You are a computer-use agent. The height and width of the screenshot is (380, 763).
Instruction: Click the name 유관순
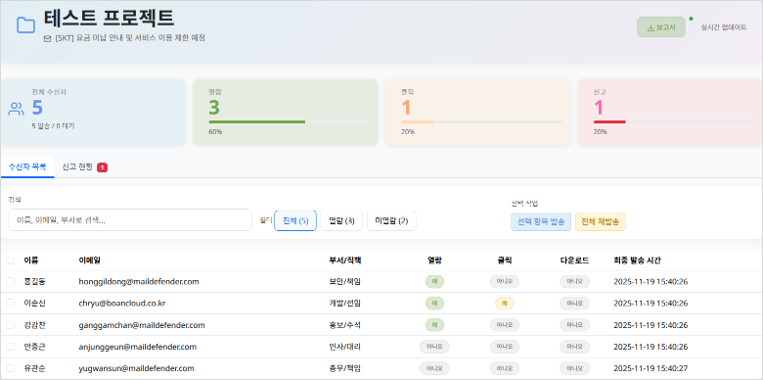point(35,368)
